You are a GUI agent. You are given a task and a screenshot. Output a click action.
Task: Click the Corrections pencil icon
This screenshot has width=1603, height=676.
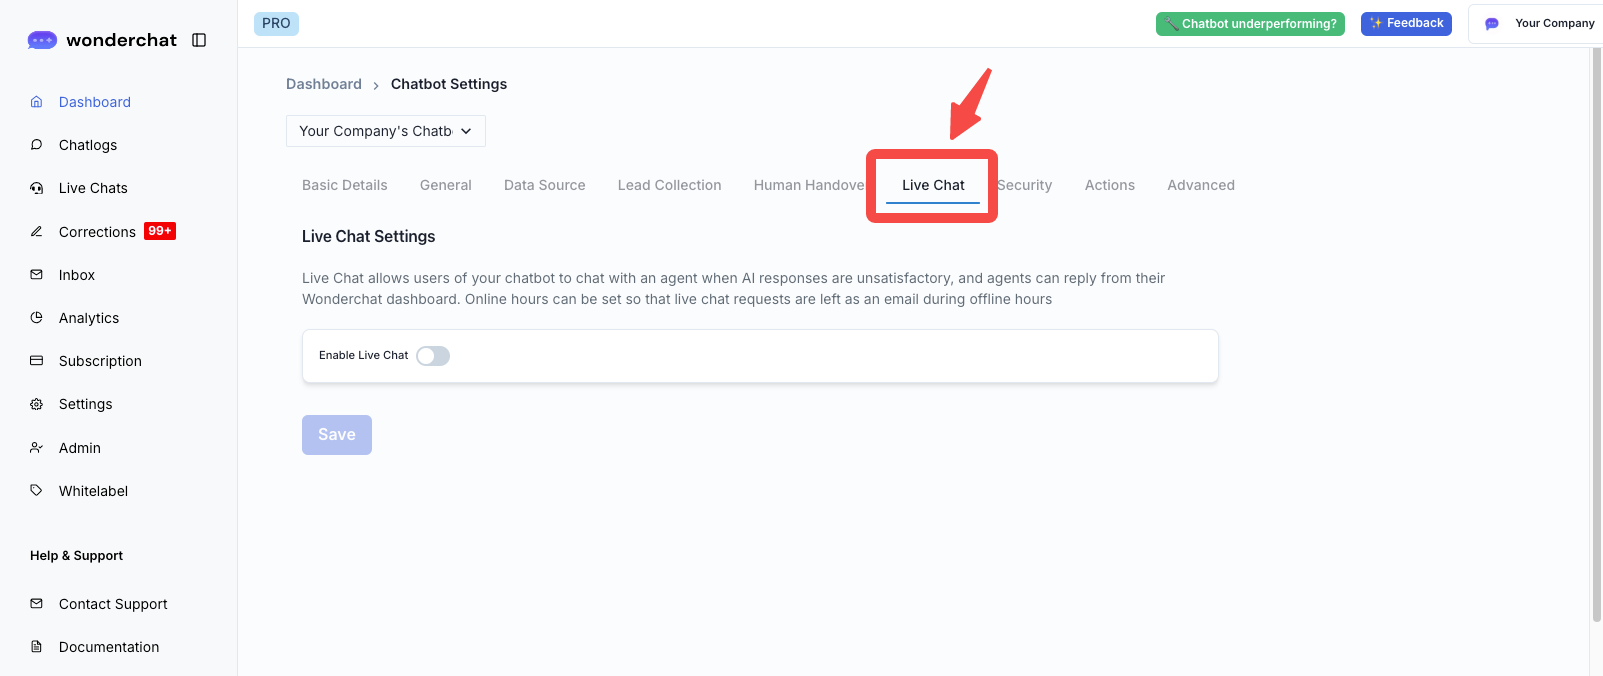[x=37, y=232]
